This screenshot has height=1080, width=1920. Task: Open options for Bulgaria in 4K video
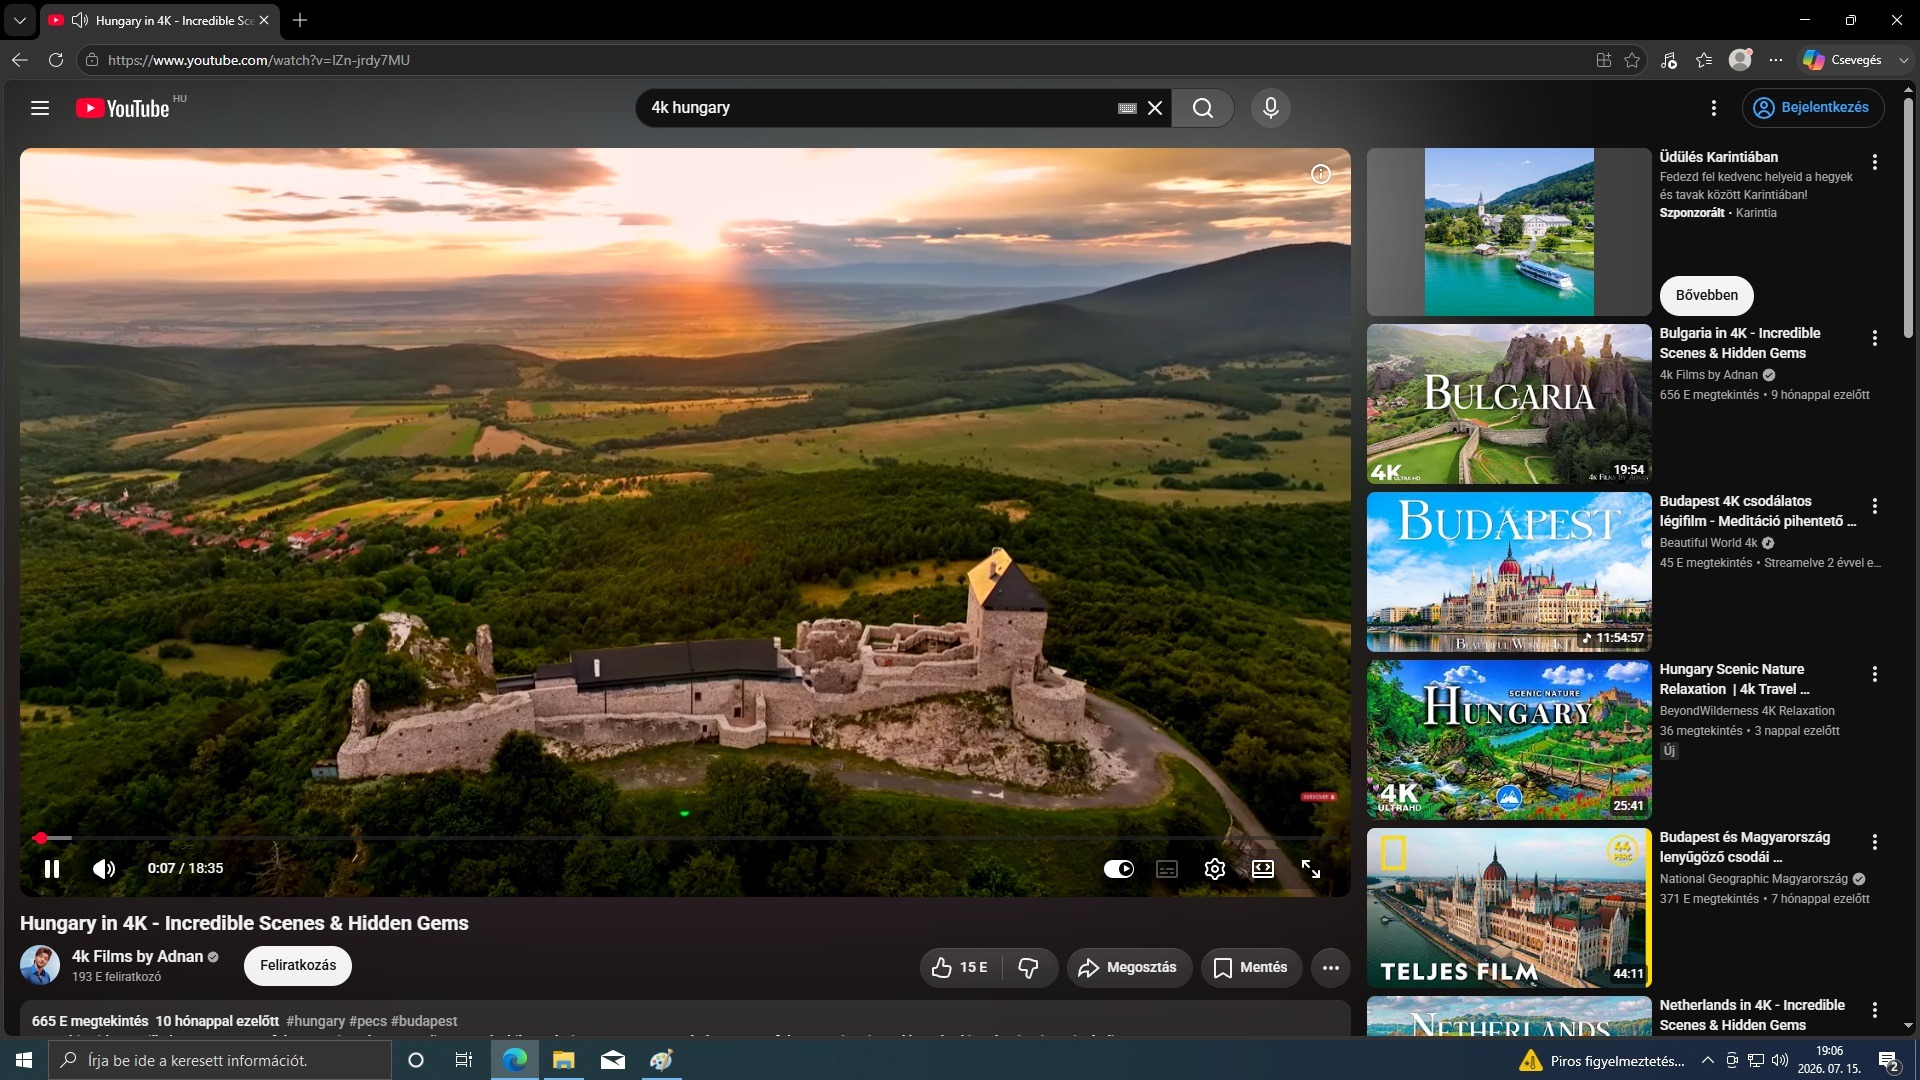[x=1875, y=339]
